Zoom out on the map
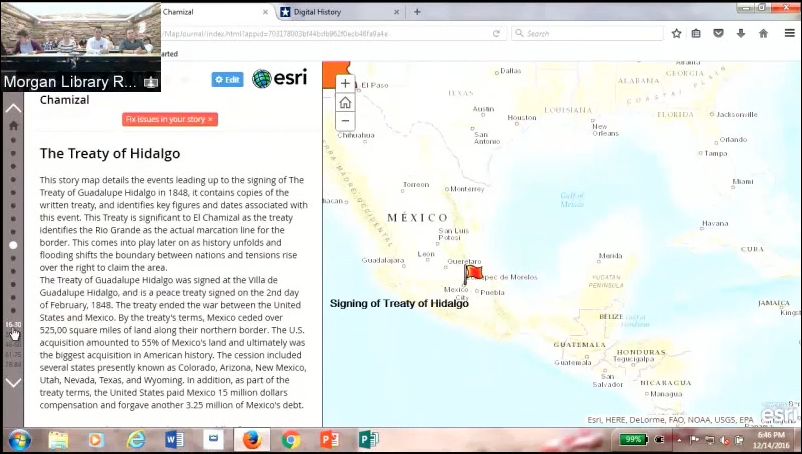 tap(345, 121)
